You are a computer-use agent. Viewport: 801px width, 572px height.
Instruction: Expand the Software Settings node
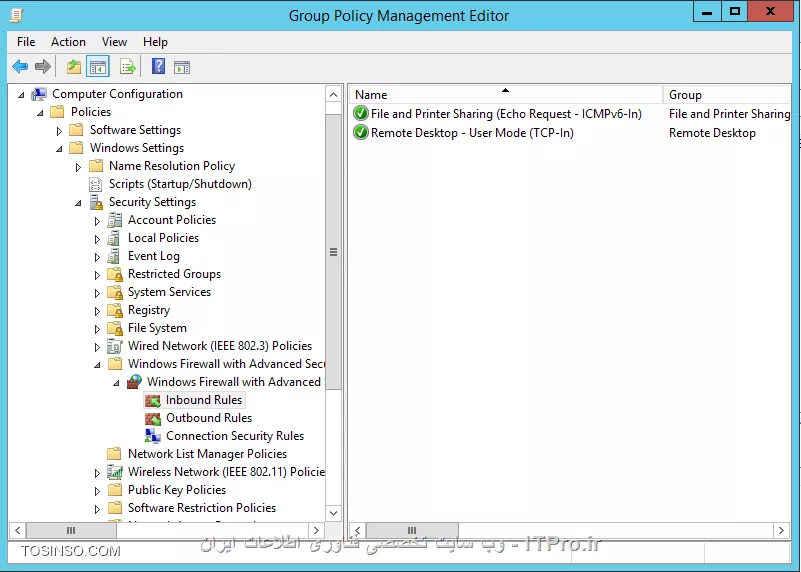tap(59, 131)
